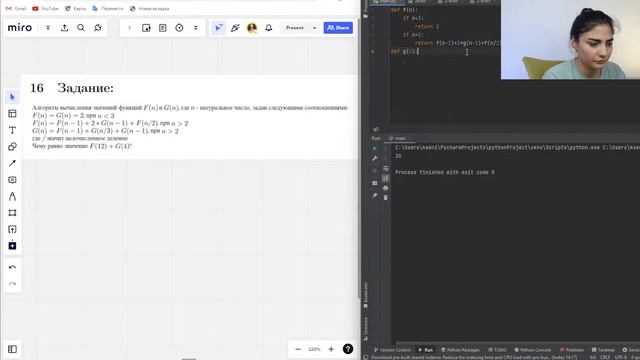The image size is (640, 360).
Task: Select the Miro comment tool
Action: 12,180
